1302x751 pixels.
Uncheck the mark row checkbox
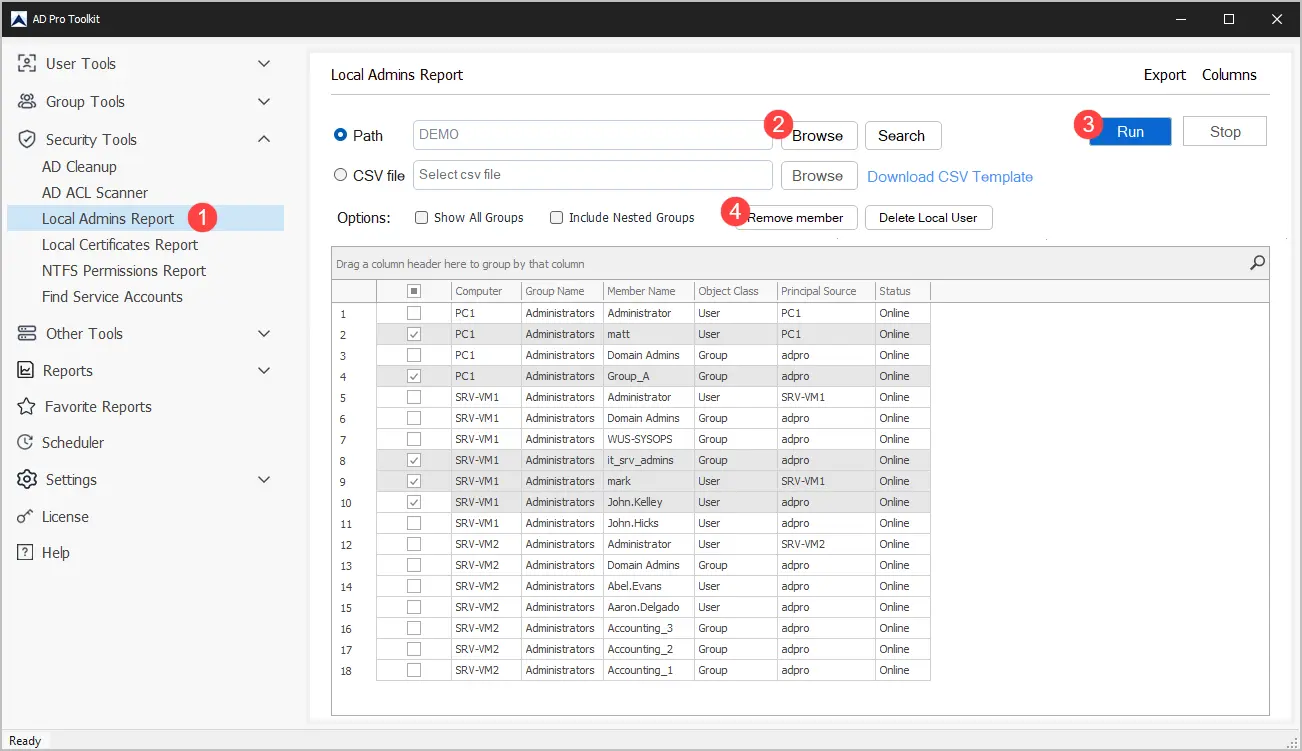414,481
